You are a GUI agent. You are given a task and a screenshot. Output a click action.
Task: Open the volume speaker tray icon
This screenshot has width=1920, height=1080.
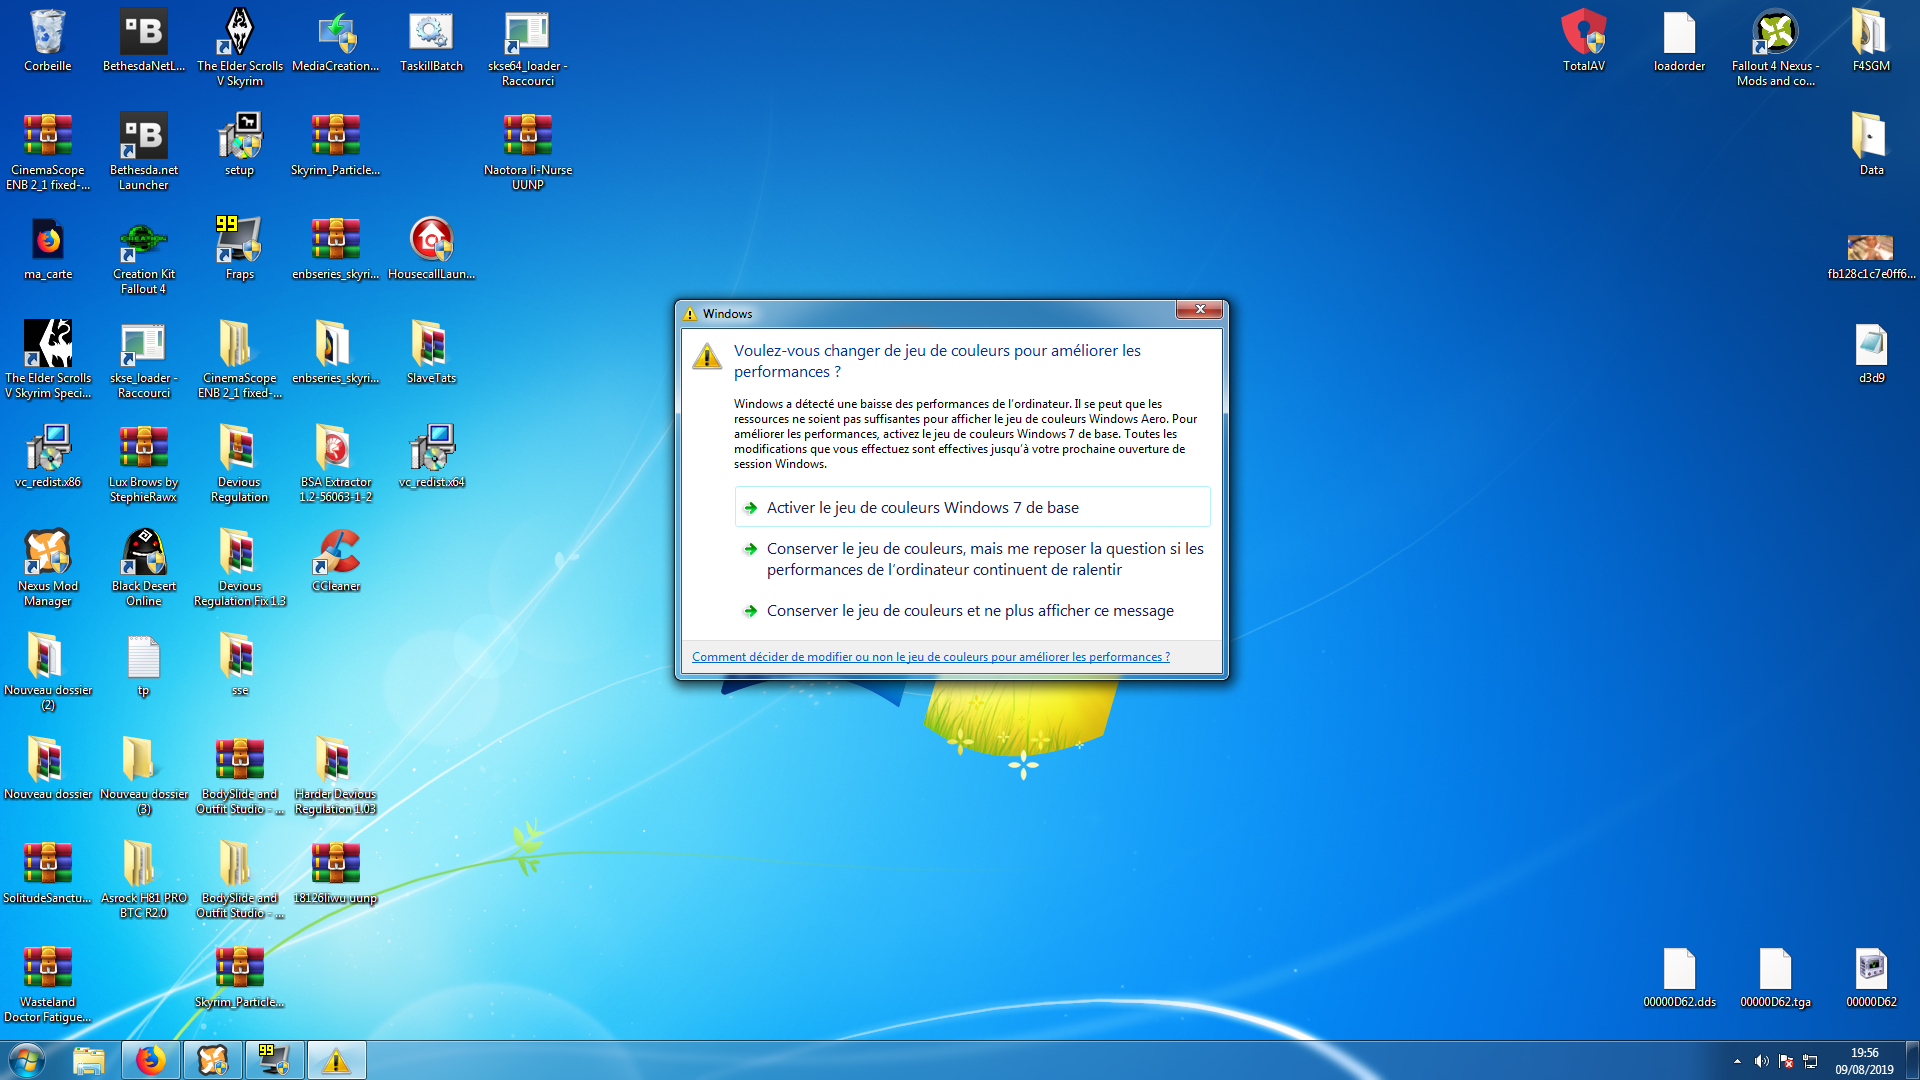[x=1761, y=1061]
